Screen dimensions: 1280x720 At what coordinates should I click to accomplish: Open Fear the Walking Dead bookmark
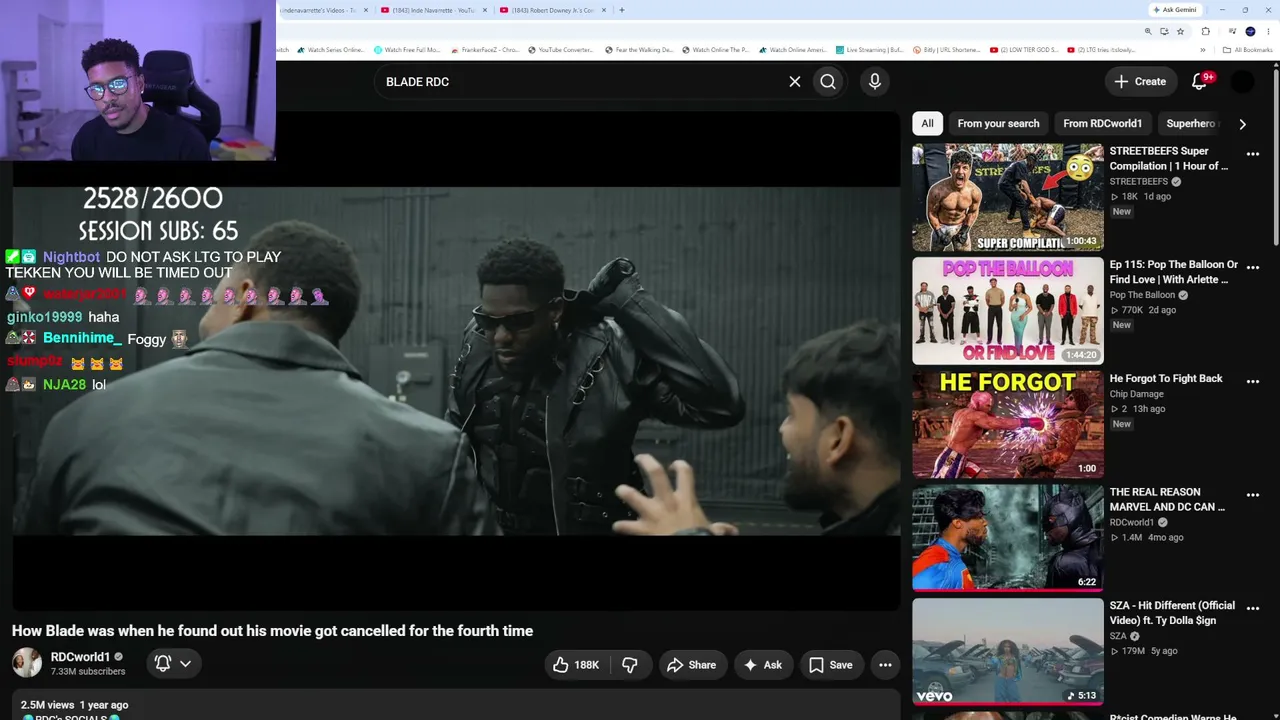[x=637, y=50]
